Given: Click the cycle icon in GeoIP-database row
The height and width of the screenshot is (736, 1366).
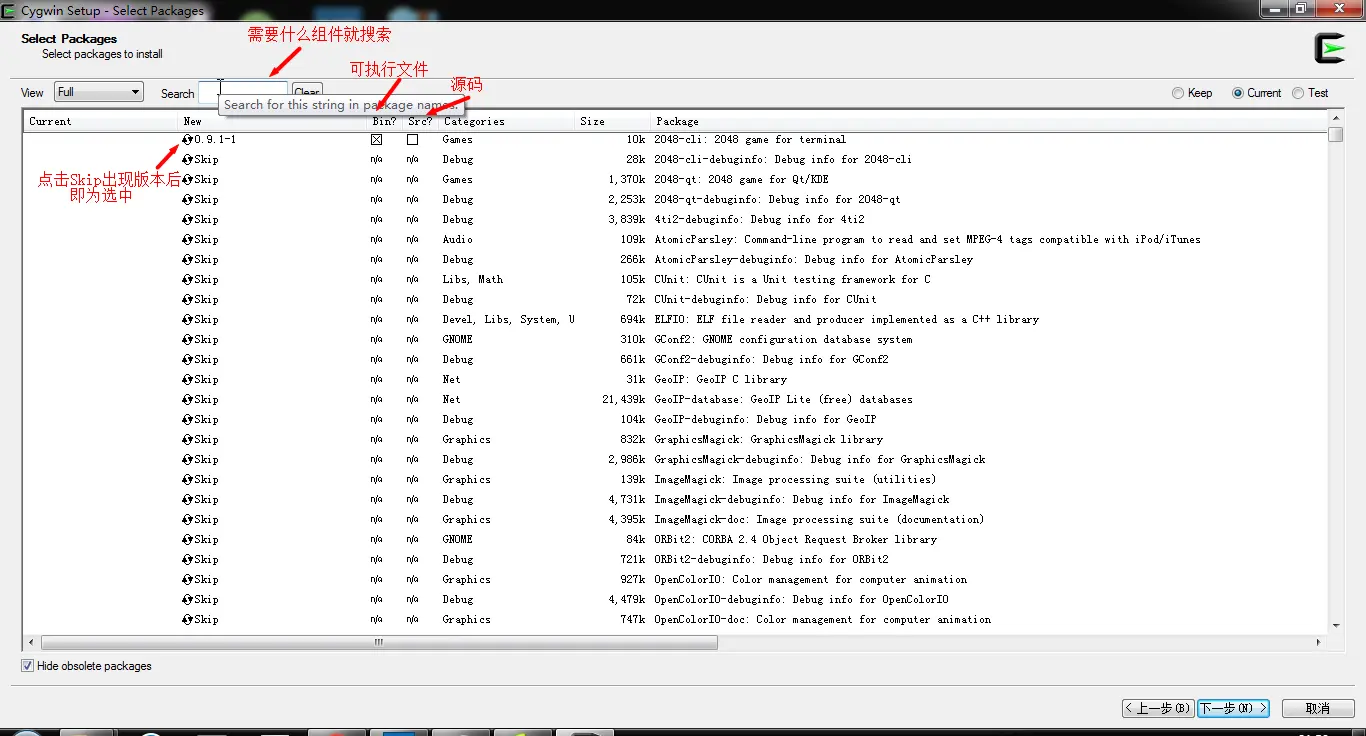Looking at the screenshot, I should (187, 399).
